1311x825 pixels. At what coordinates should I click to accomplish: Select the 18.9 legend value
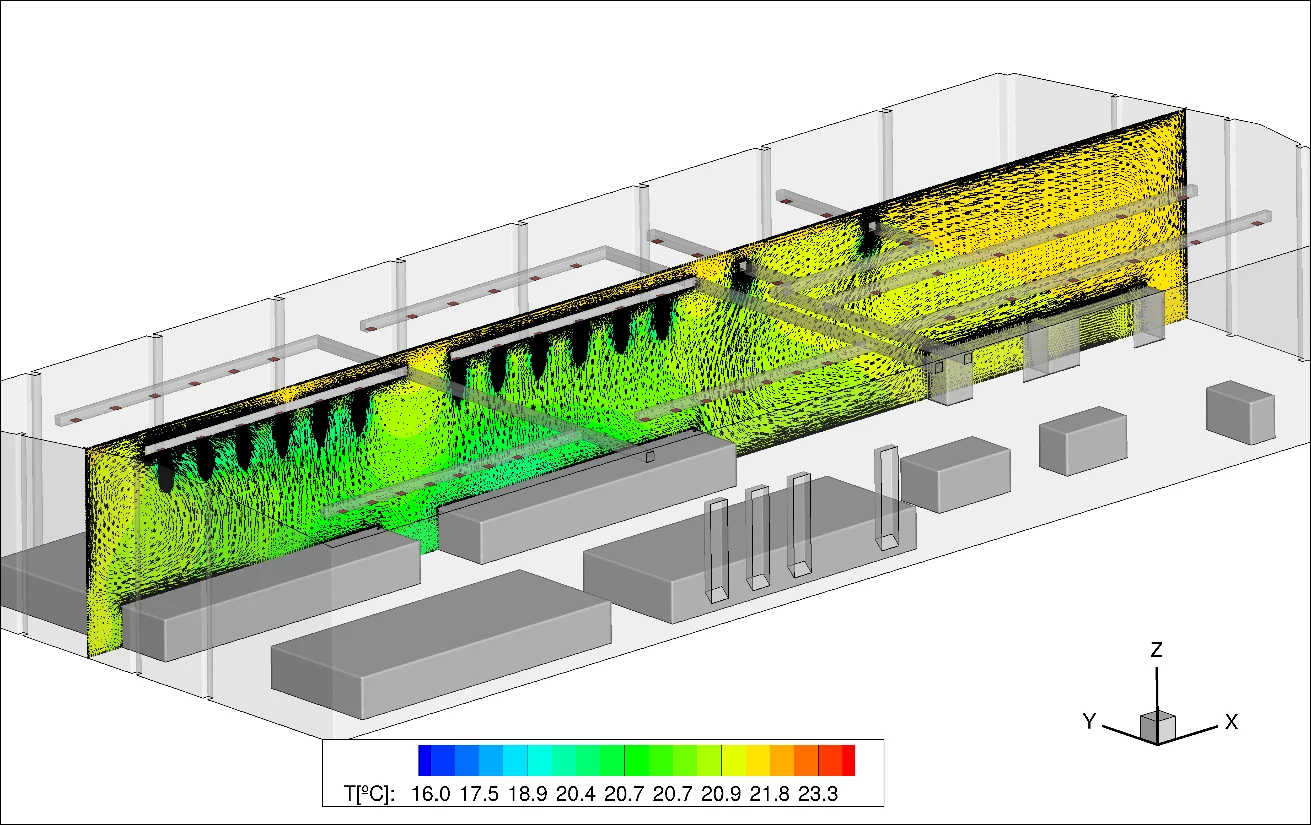[x=528, y=795]
